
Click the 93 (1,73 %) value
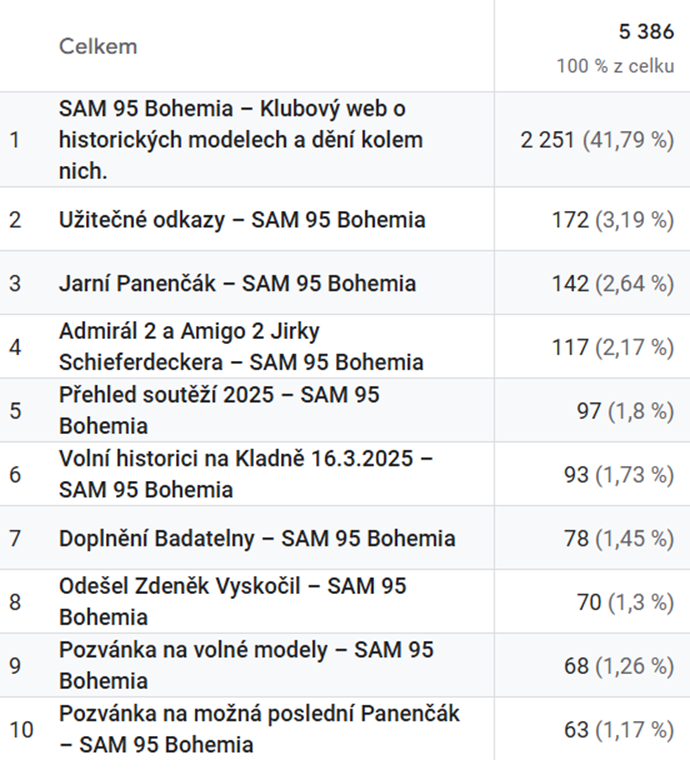619,474
